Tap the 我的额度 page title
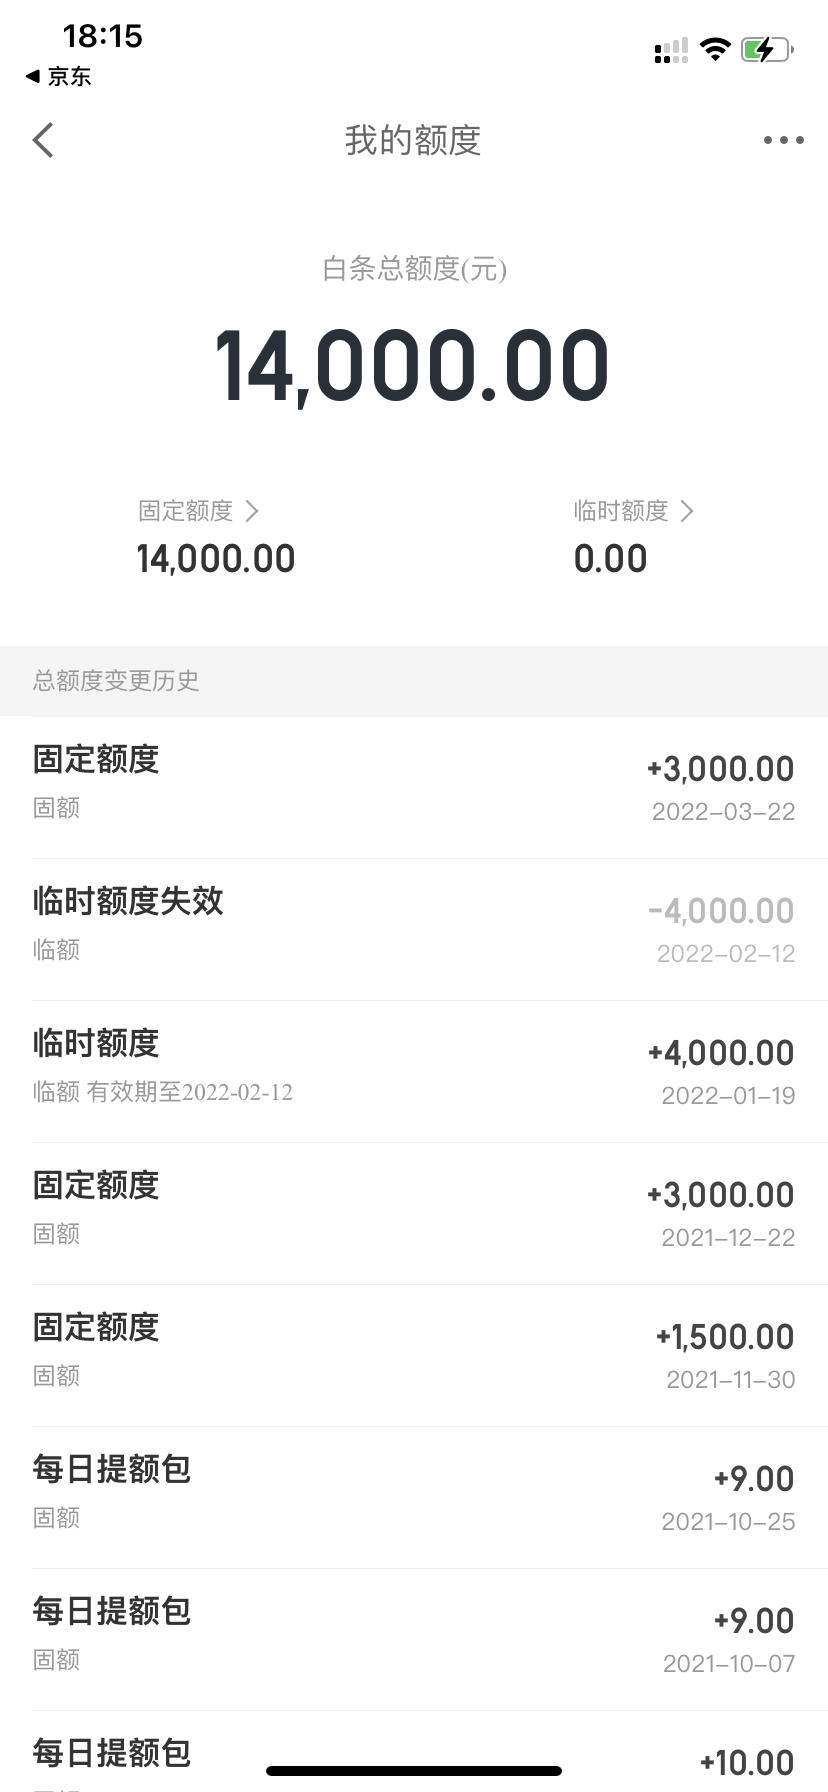828x1792 pixels. point(413,140)
